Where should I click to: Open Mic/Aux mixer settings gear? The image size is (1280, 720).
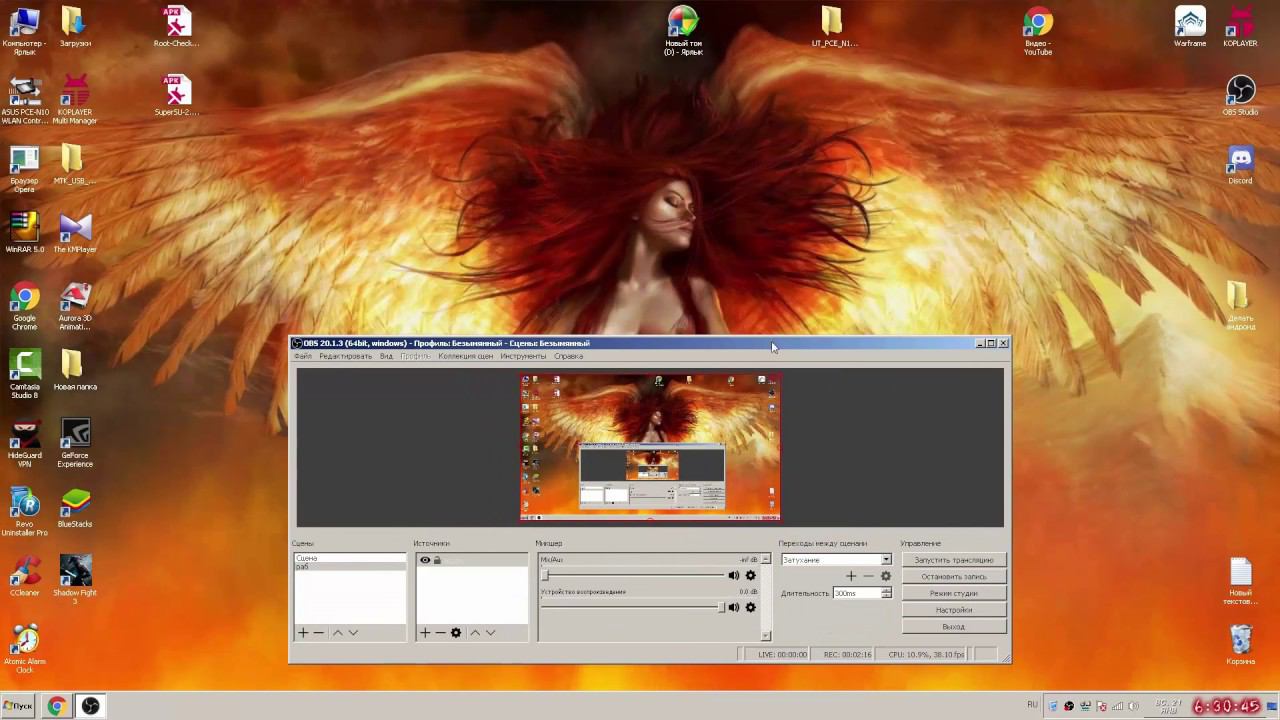[751, 576]
